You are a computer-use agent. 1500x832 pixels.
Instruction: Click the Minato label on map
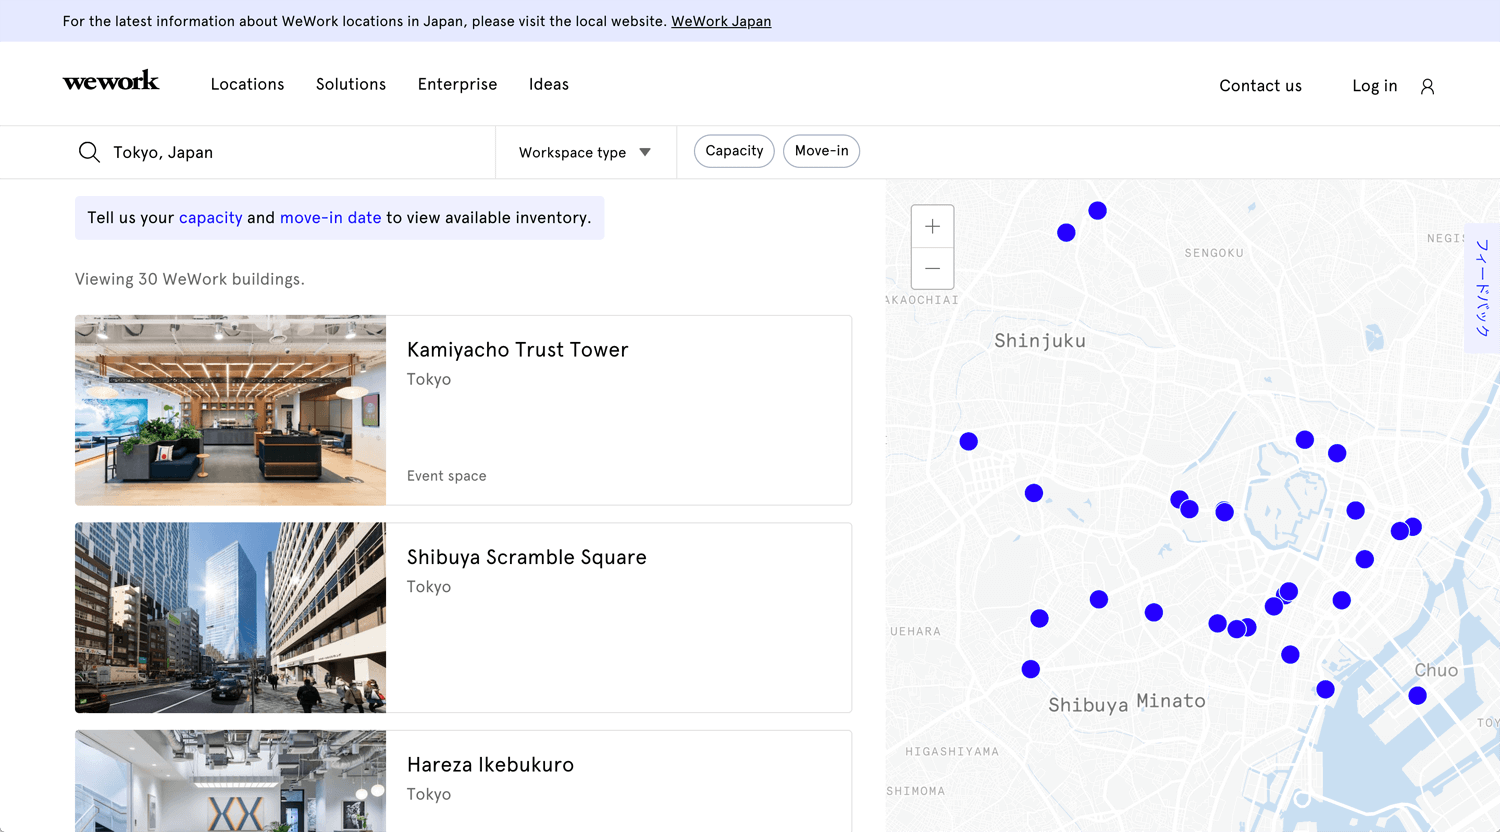point(1171,701)
